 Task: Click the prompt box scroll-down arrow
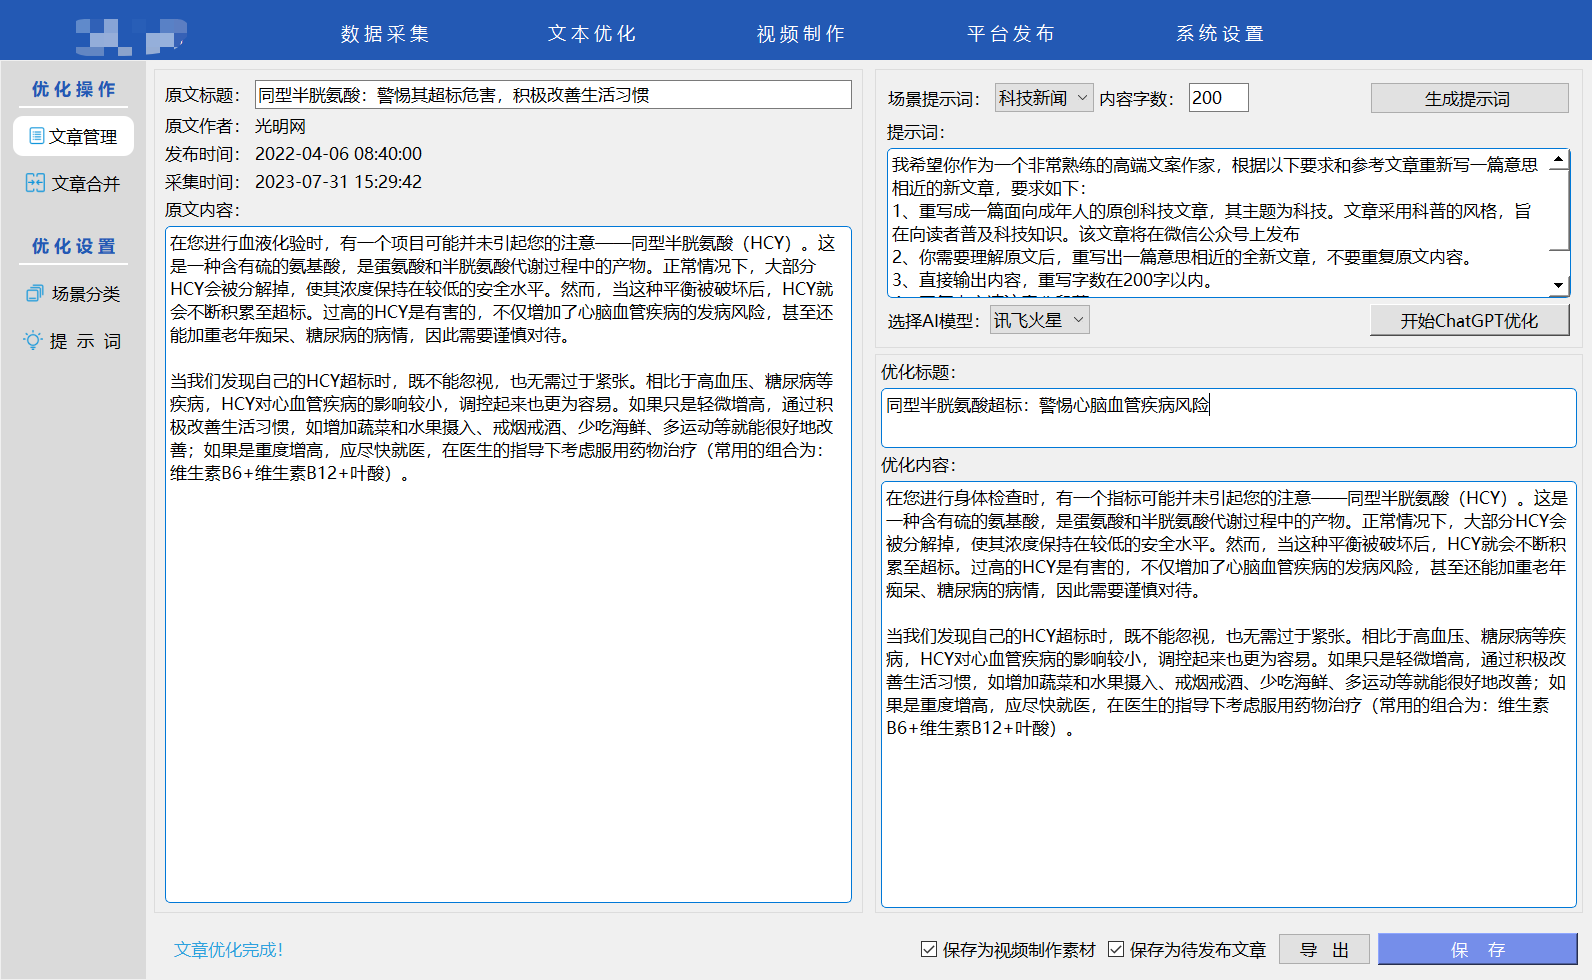1558,286
